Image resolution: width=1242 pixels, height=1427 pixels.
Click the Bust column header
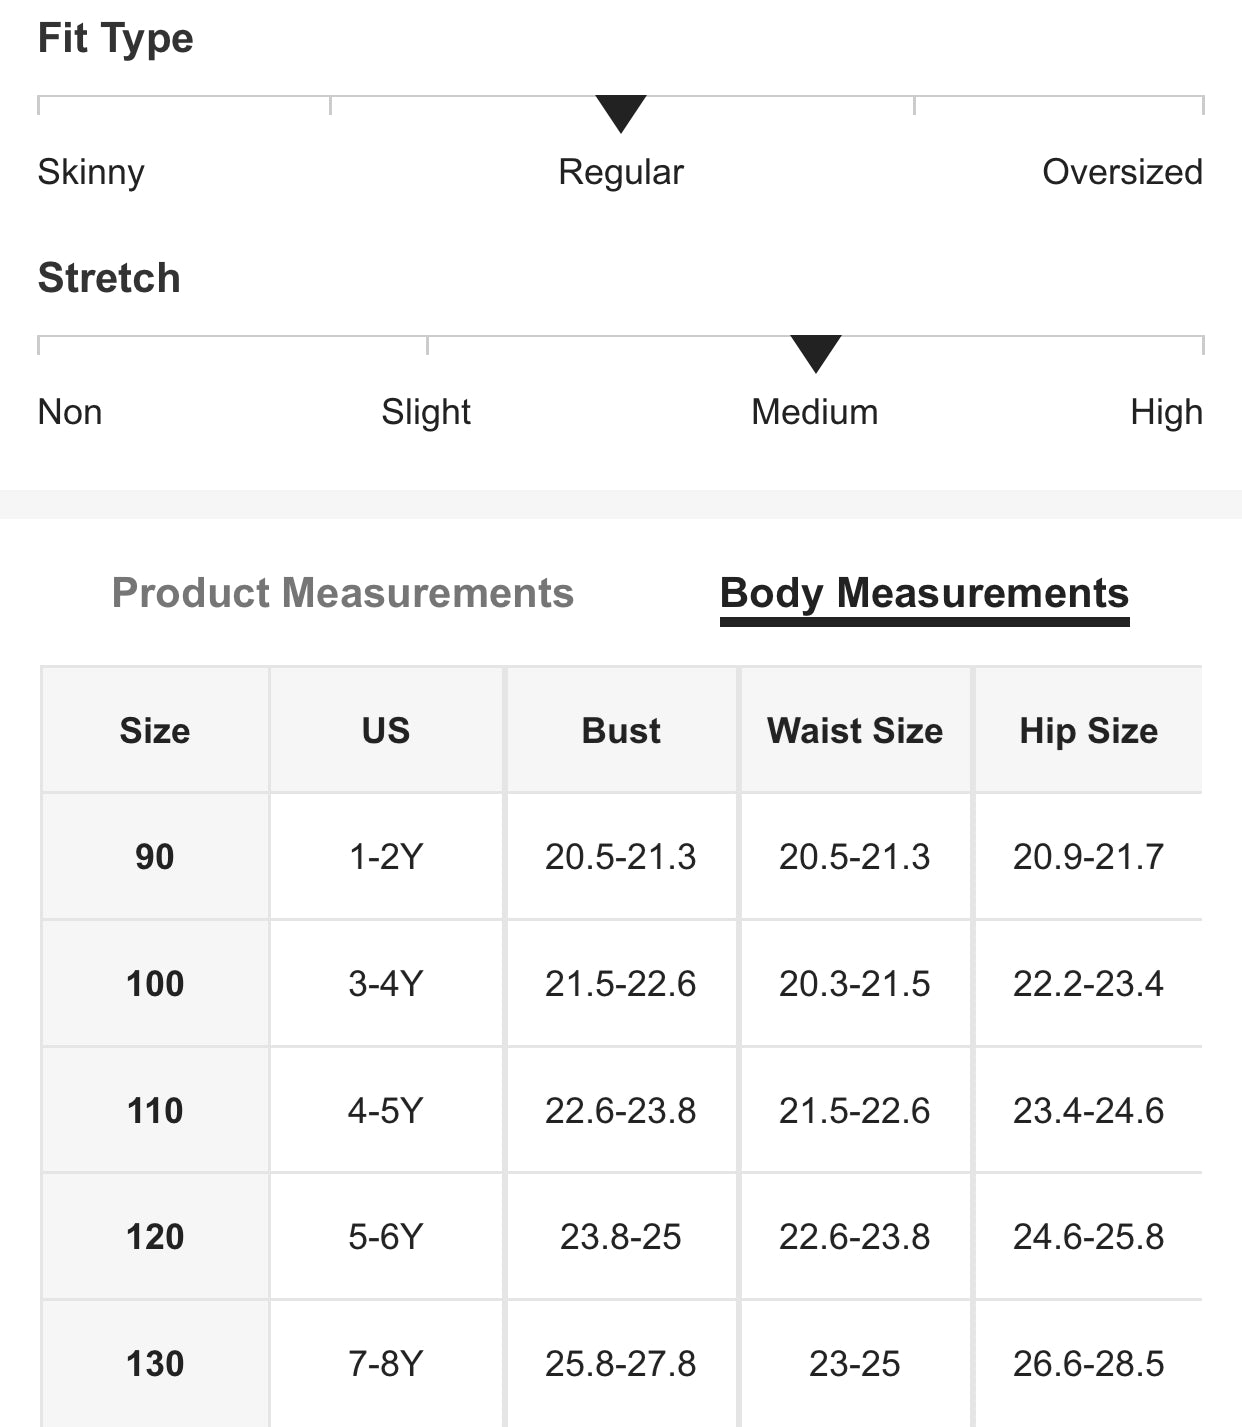coord(621,731)
